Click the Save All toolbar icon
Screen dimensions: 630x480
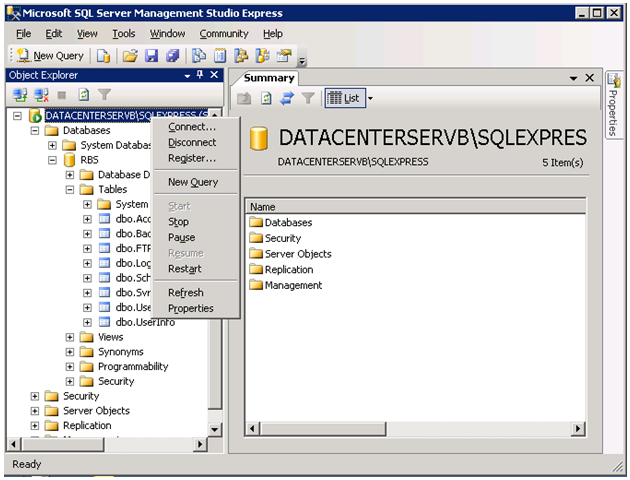pyautogui.click(x=172, y=56)
